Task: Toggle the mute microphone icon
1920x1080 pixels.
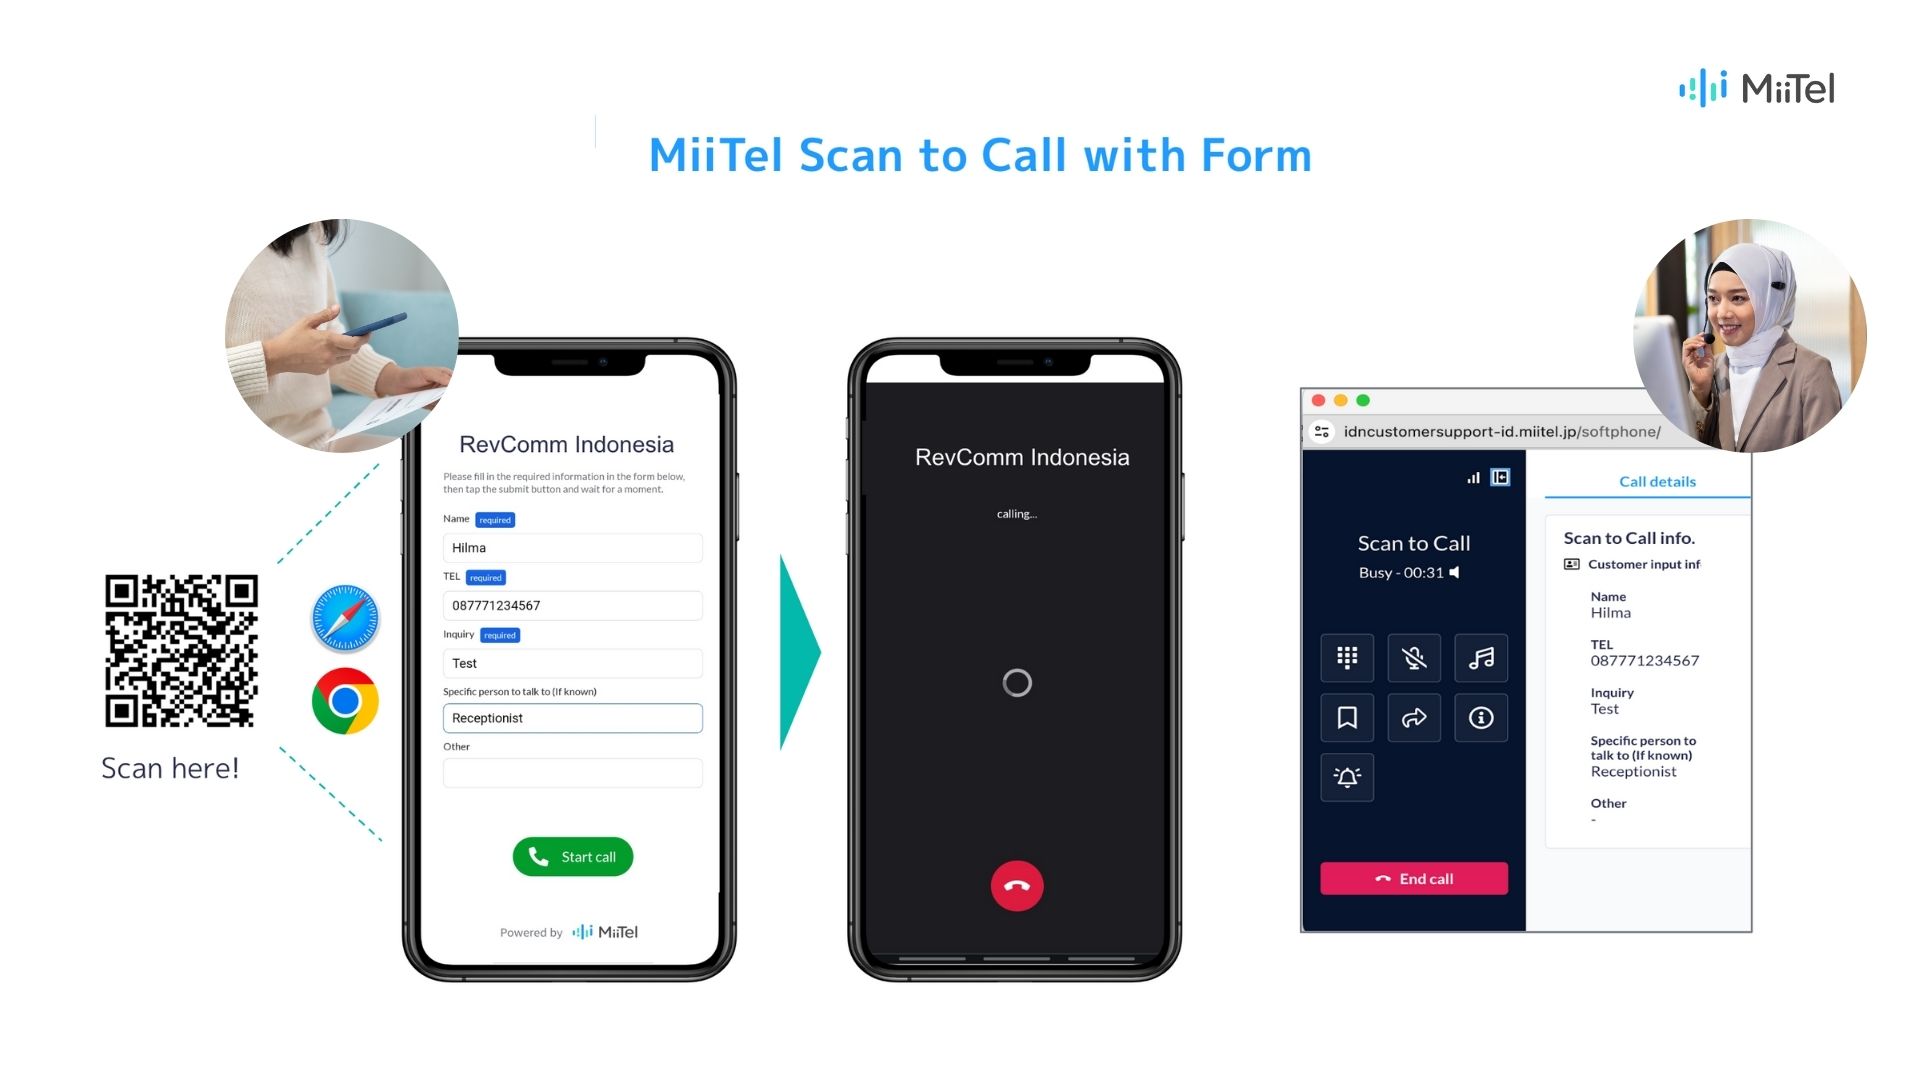Action: (1412, 658)
